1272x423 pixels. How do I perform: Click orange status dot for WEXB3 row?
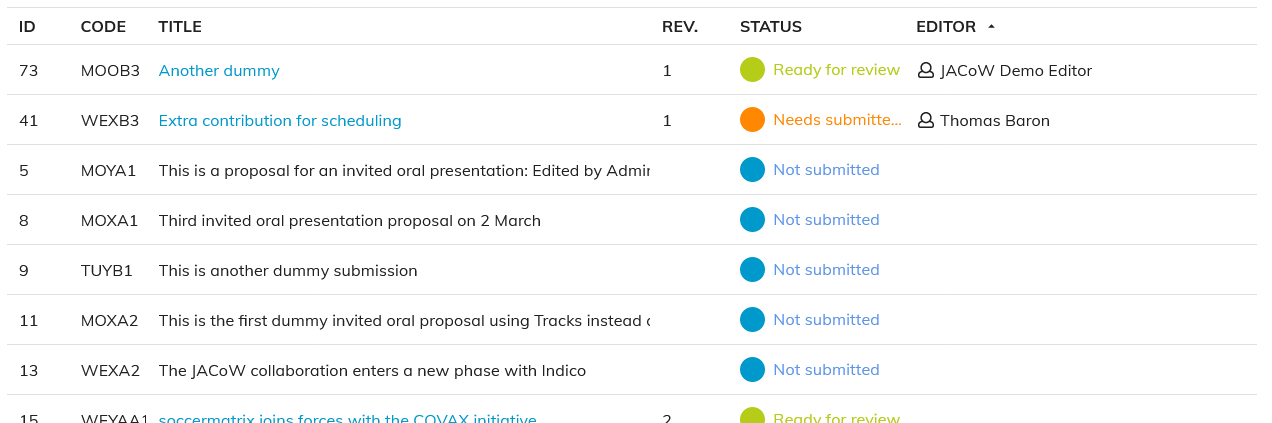pos(752,120)
